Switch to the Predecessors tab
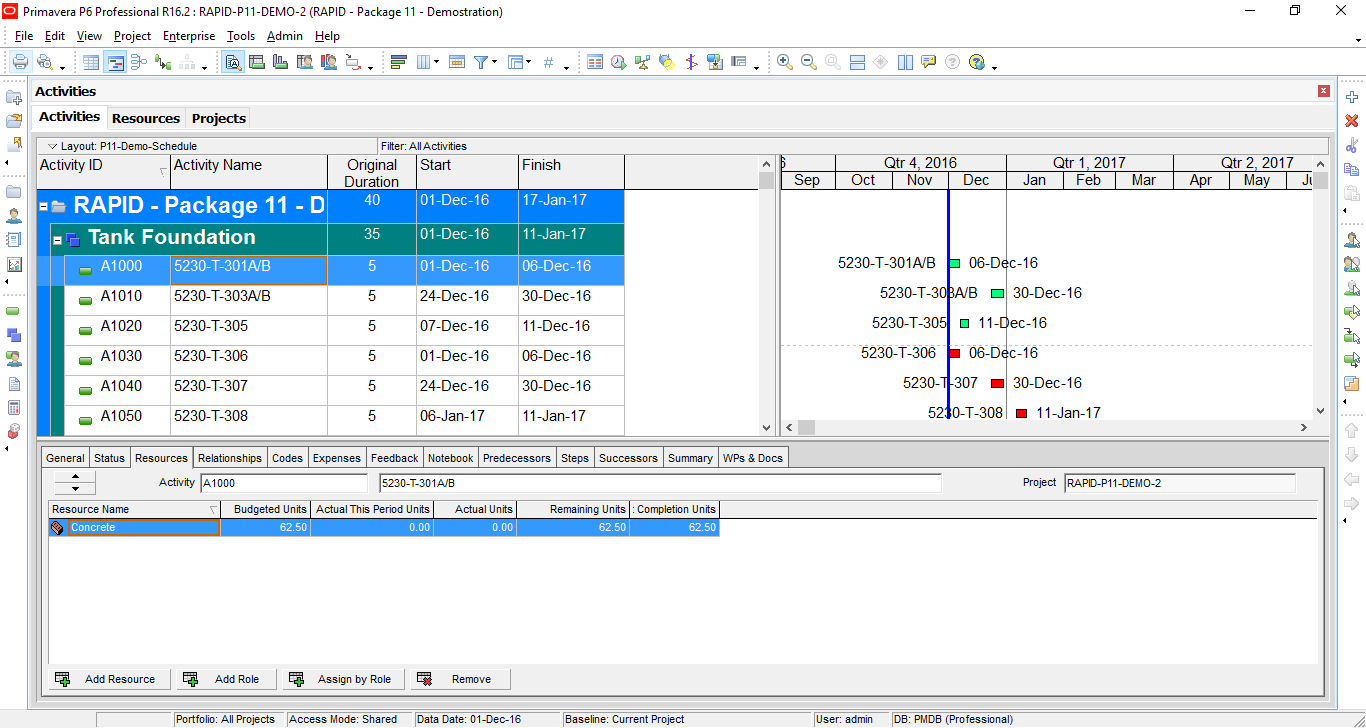Viewport: 1366px width, 728px height. point(517,457)
